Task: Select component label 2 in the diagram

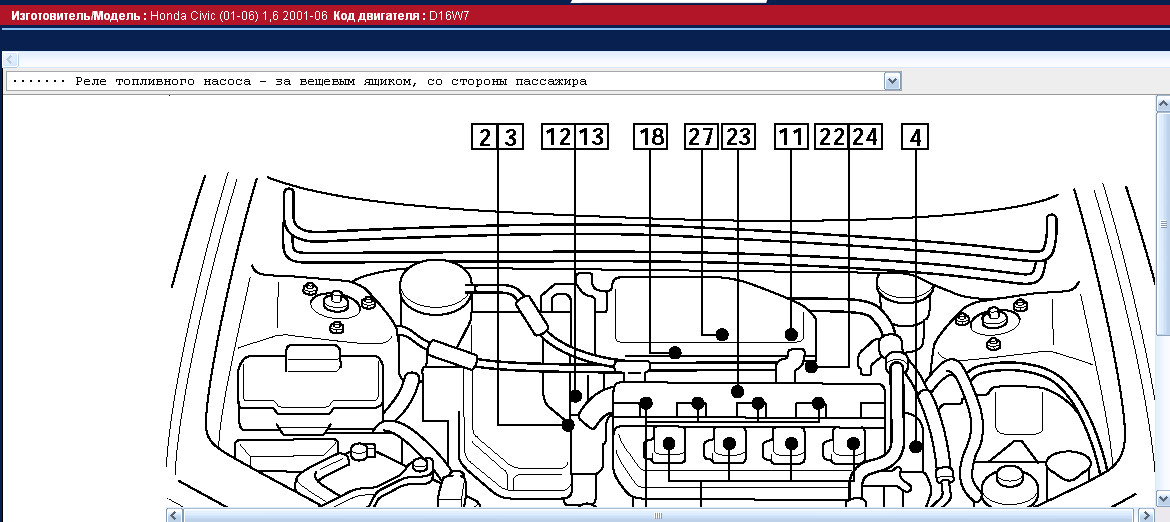Action: pos(485,136)
